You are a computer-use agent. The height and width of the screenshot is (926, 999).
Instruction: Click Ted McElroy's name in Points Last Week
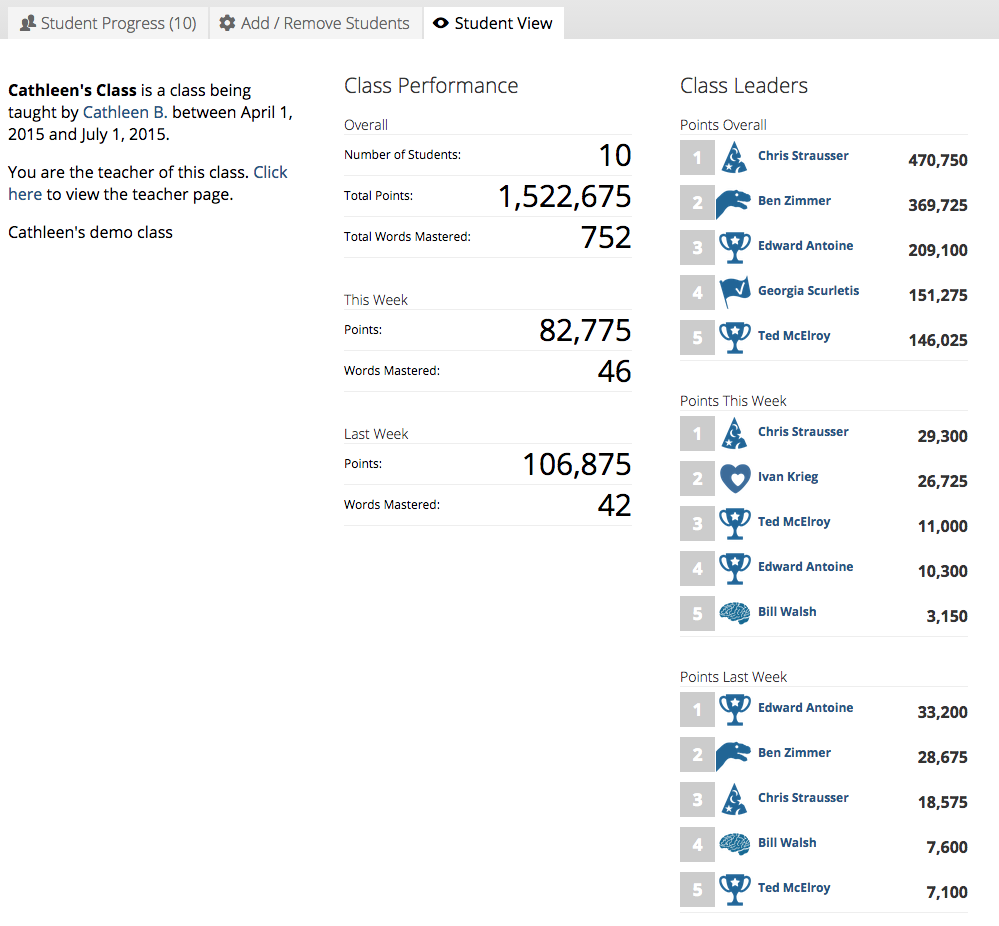[x=793, y=888]
